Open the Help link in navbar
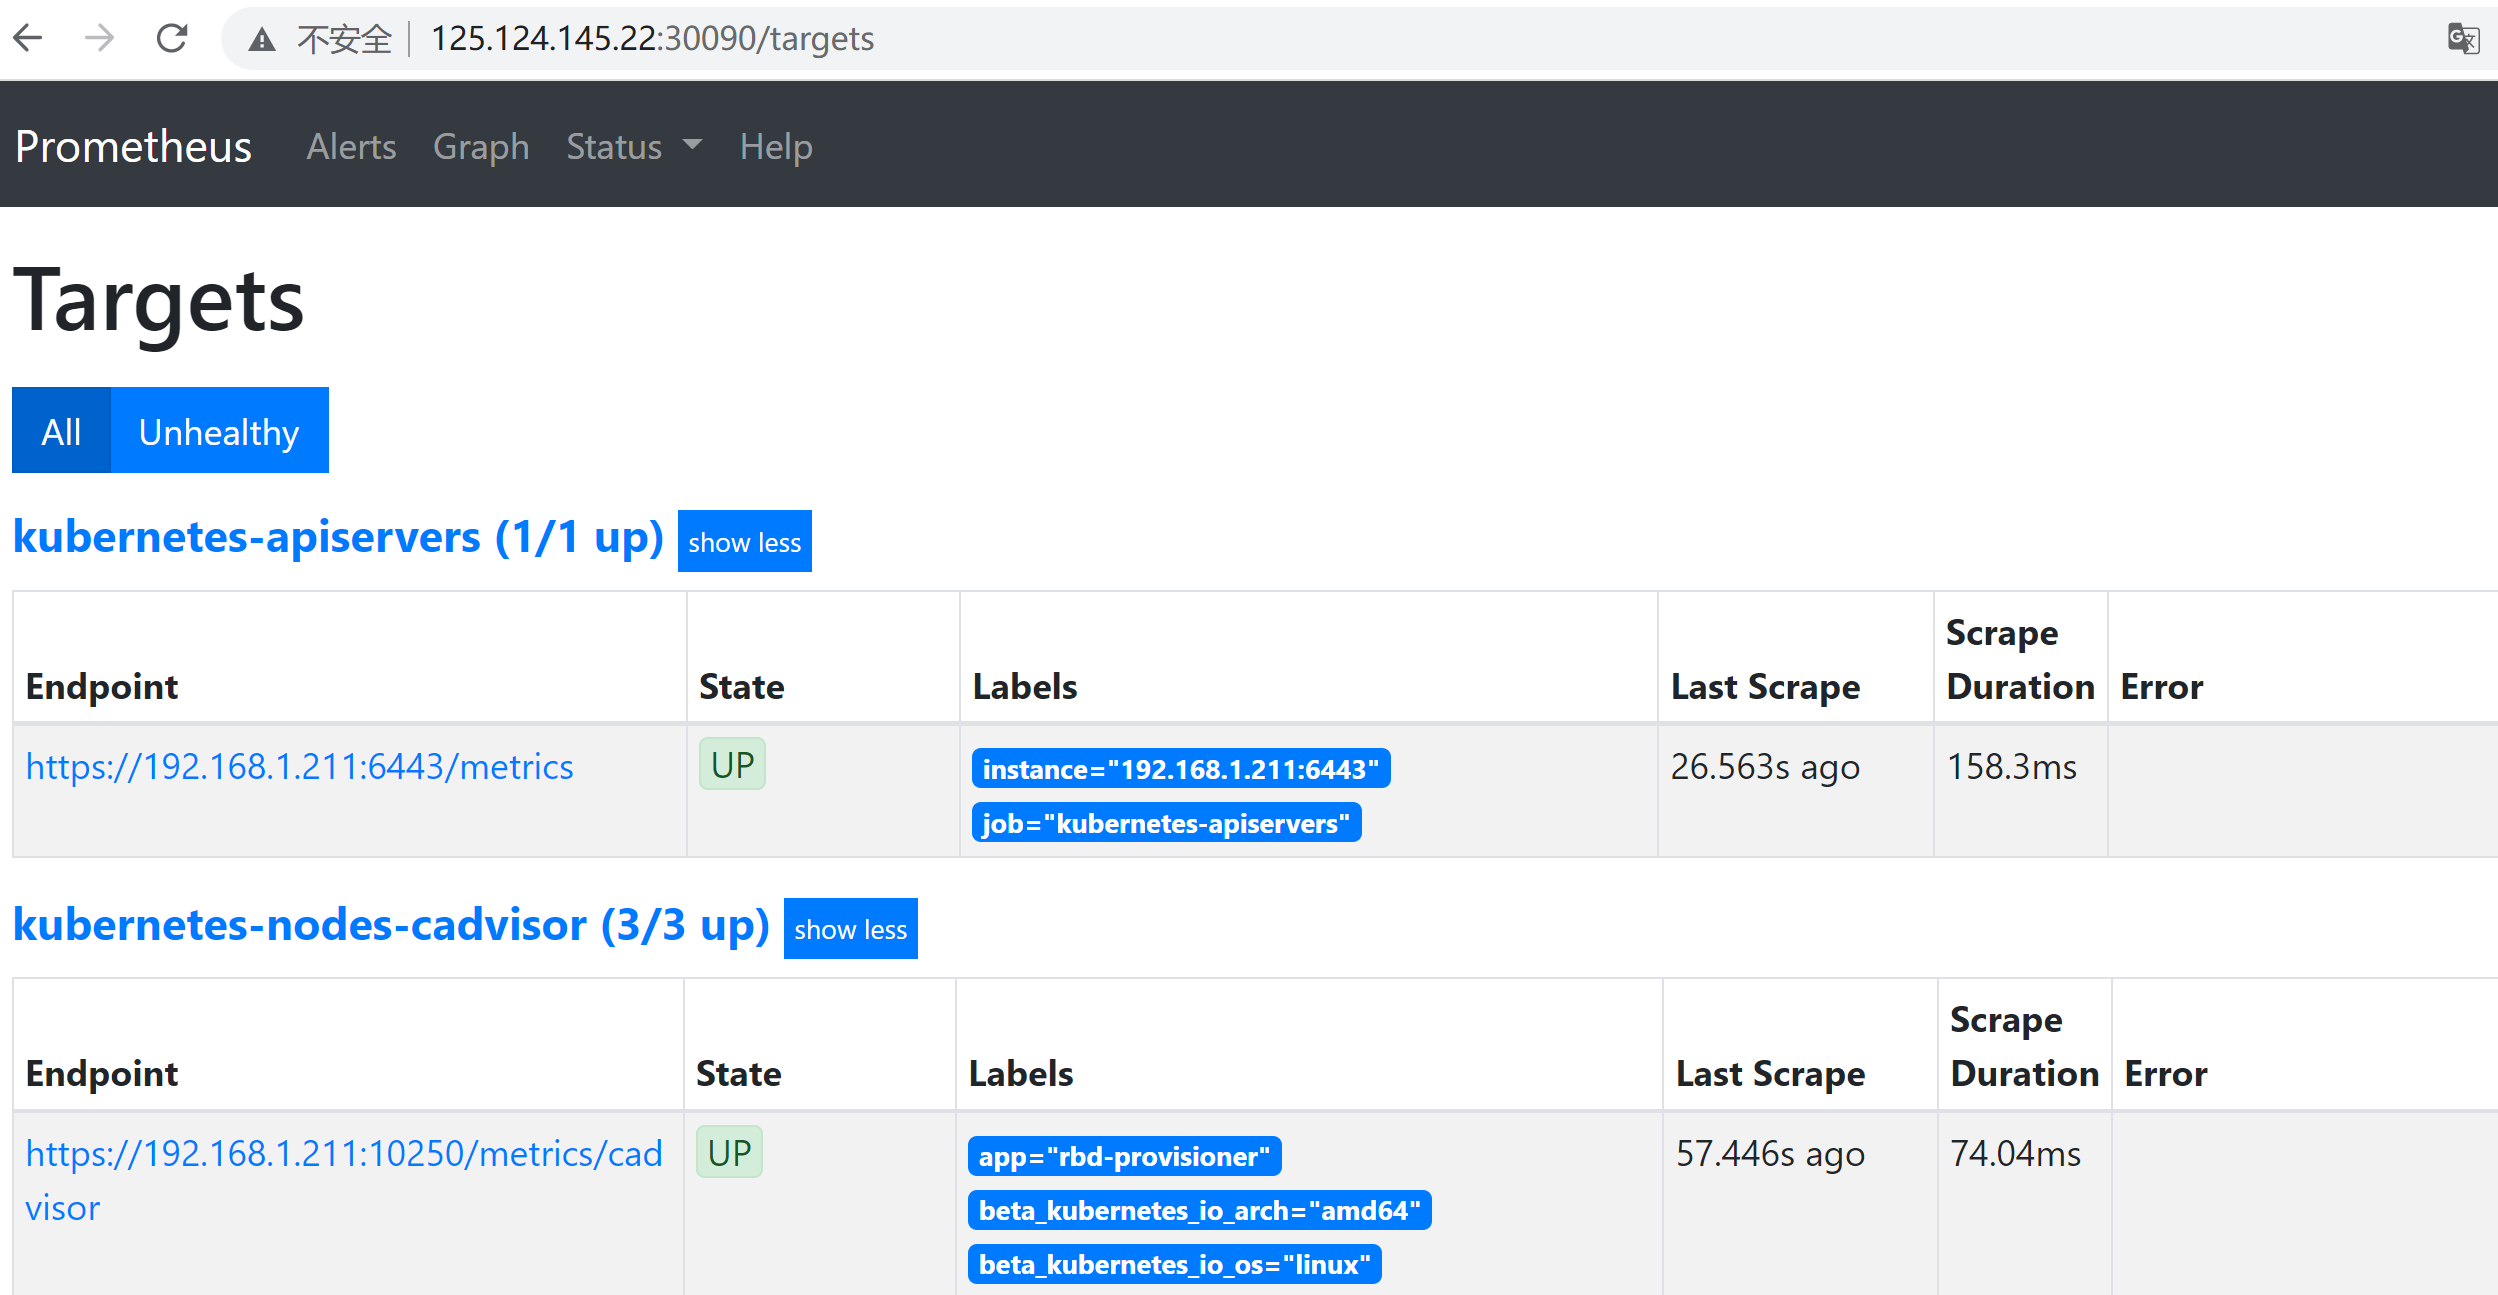2498x1295 pixels. coord(776,147)
